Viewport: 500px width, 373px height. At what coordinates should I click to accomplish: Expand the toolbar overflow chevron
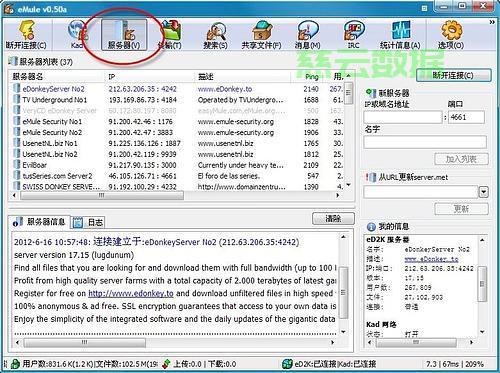point(492,22)
